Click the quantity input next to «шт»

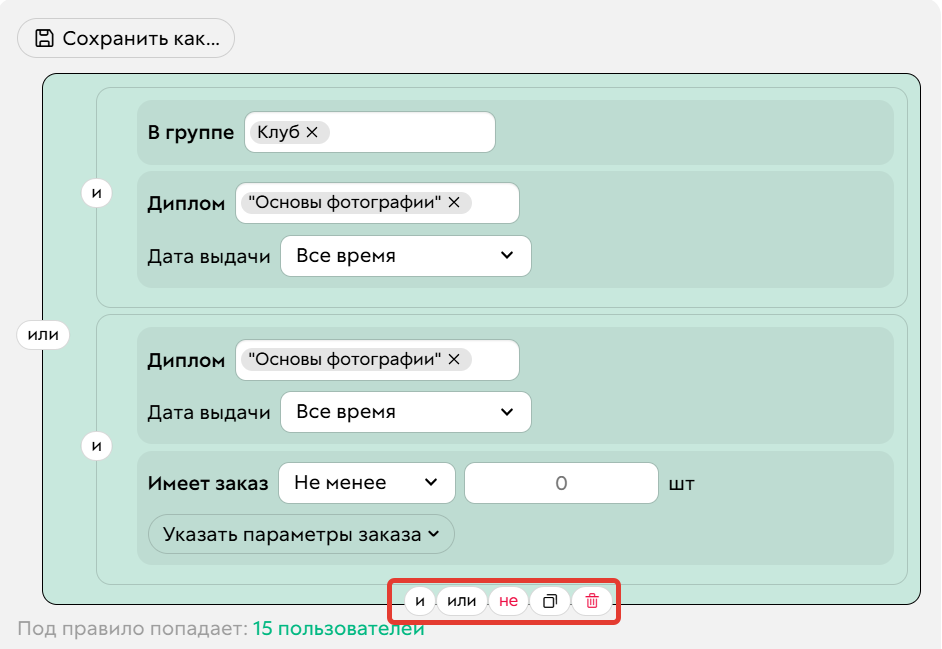click(560, 482)
